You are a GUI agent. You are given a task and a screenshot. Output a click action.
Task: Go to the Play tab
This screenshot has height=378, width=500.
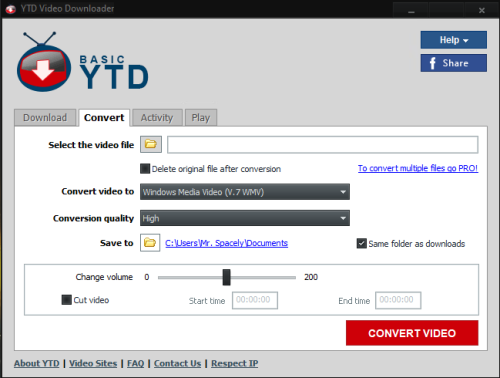pyautogui.click(x=201, y=118)
